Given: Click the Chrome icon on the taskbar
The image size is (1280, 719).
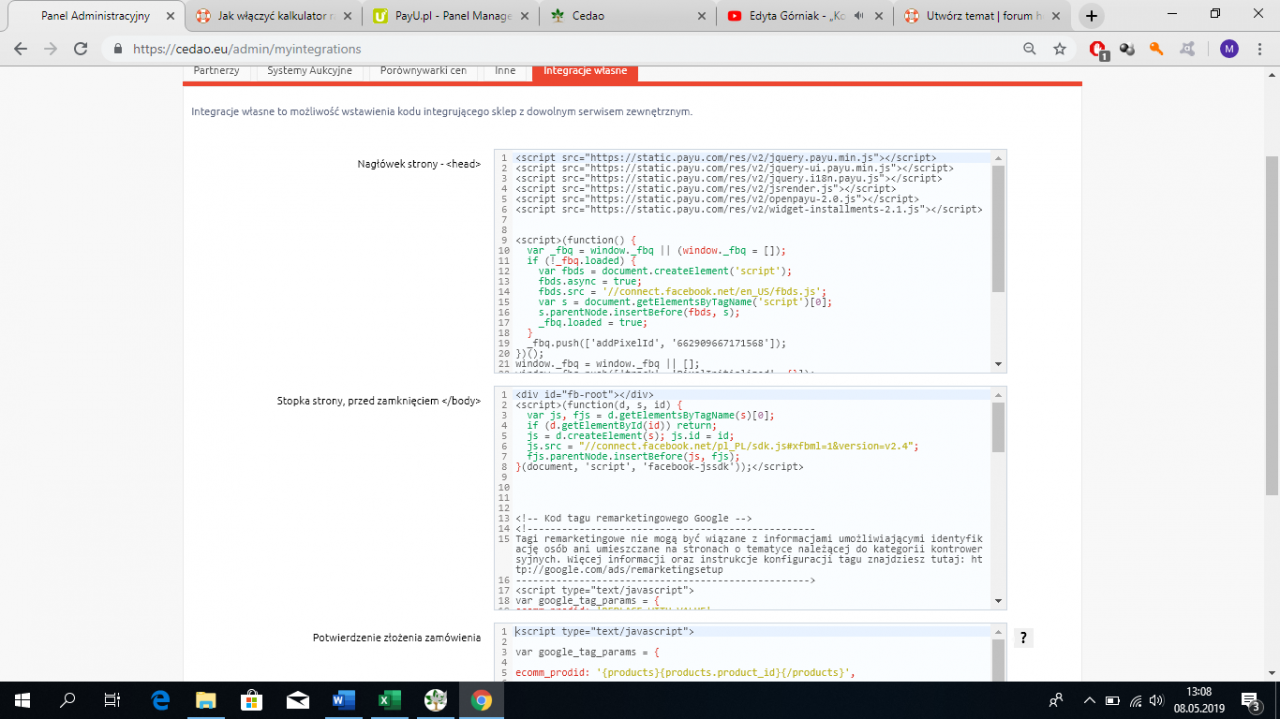Looking at the screenshot, I should coord(482,700).
